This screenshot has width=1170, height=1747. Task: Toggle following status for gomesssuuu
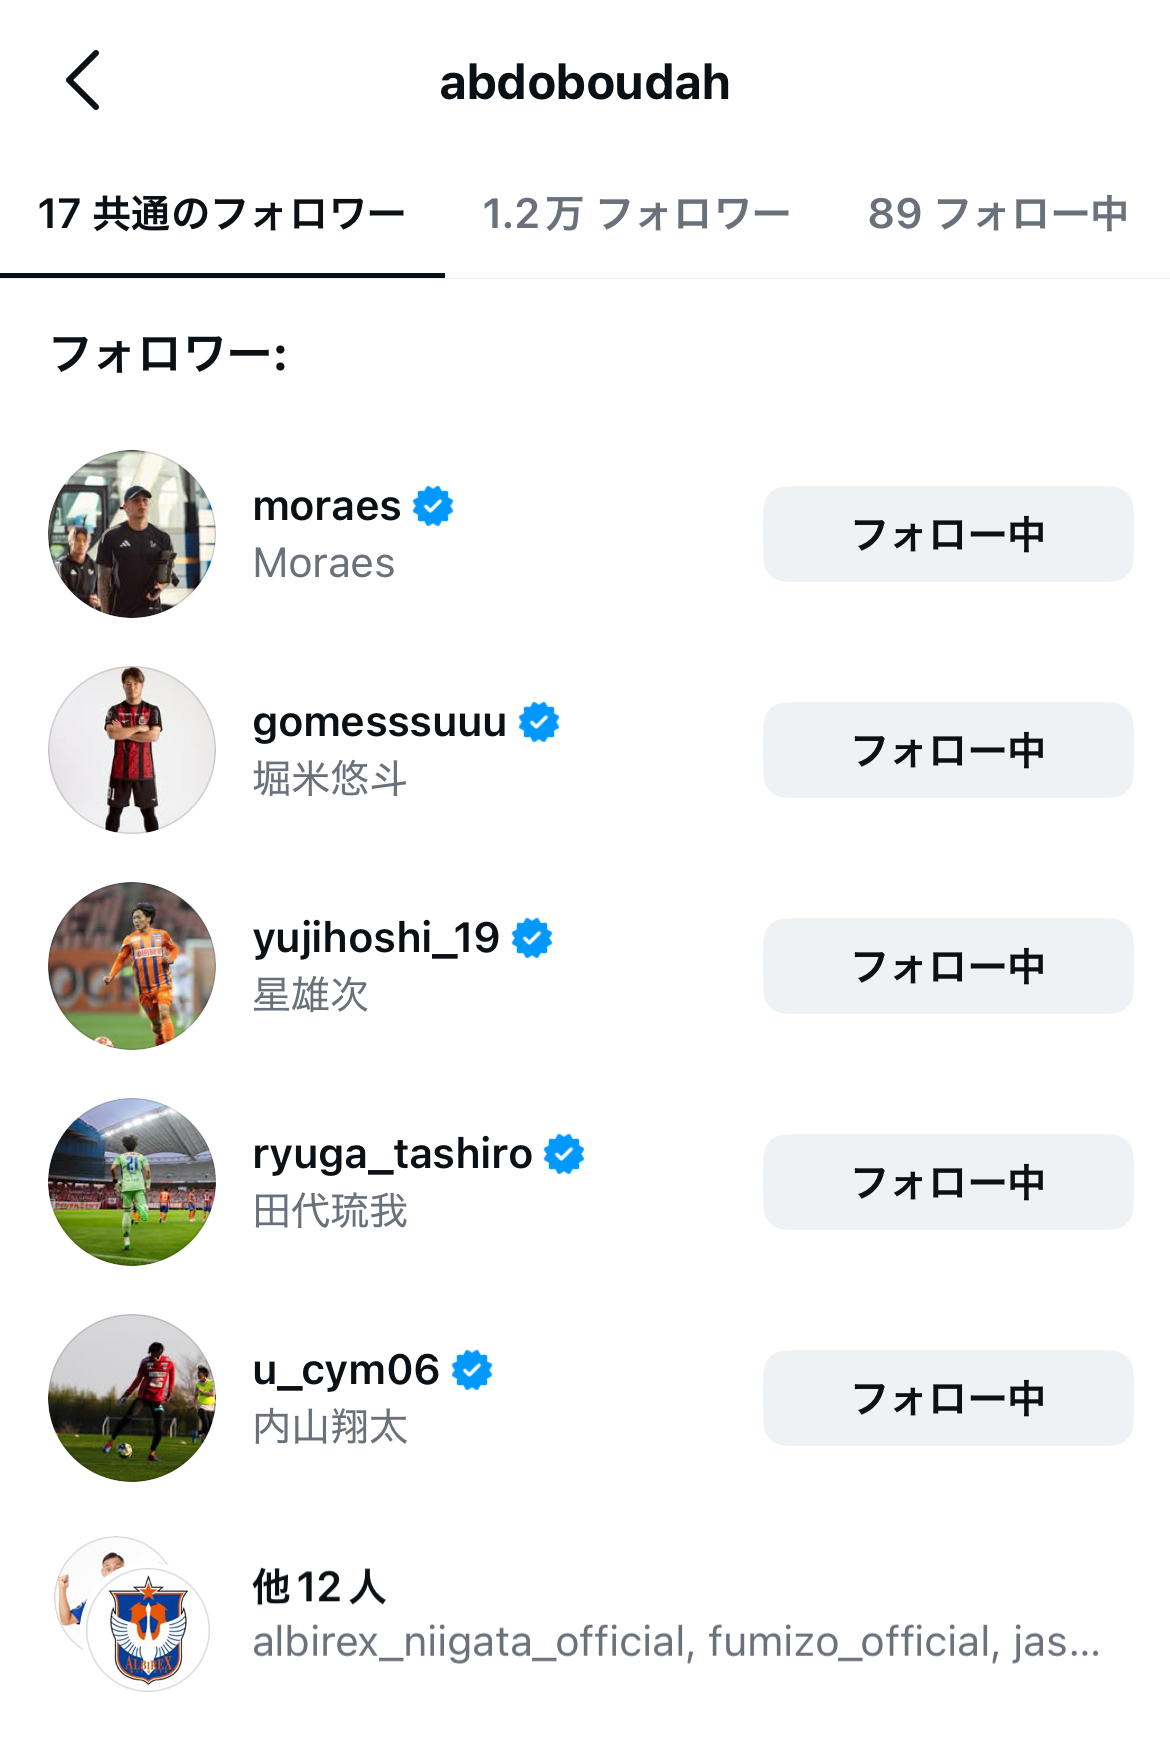tap(947, 750)
